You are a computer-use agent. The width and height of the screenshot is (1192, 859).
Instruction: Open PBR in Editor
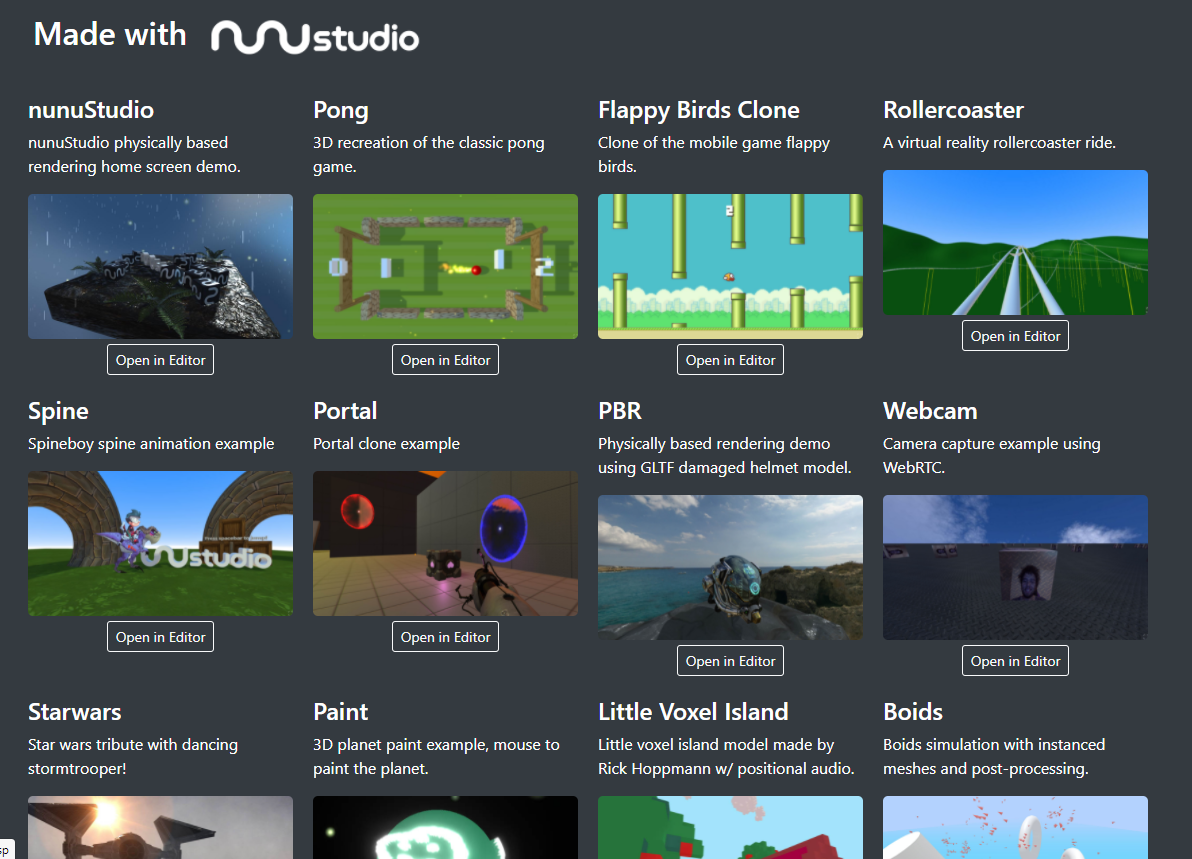(731, 661)
